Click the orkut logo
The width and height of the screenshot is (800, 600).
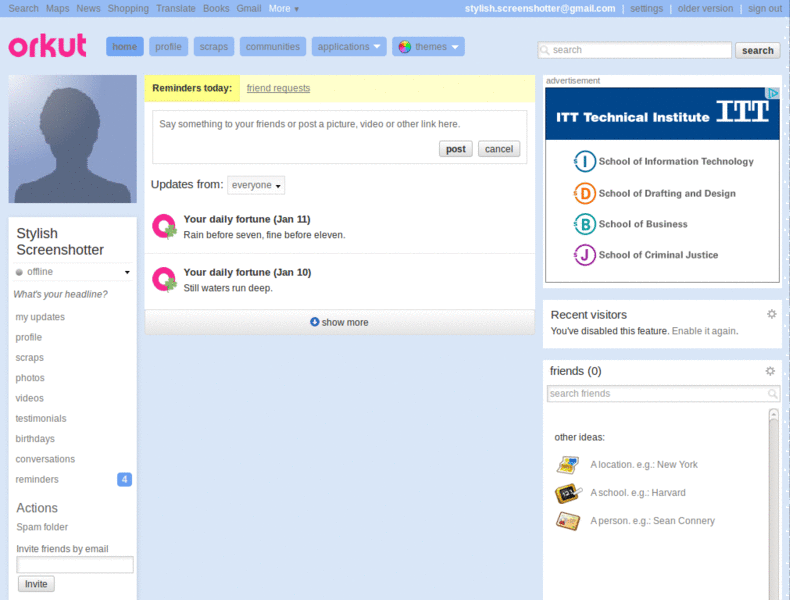click(47, 45)
